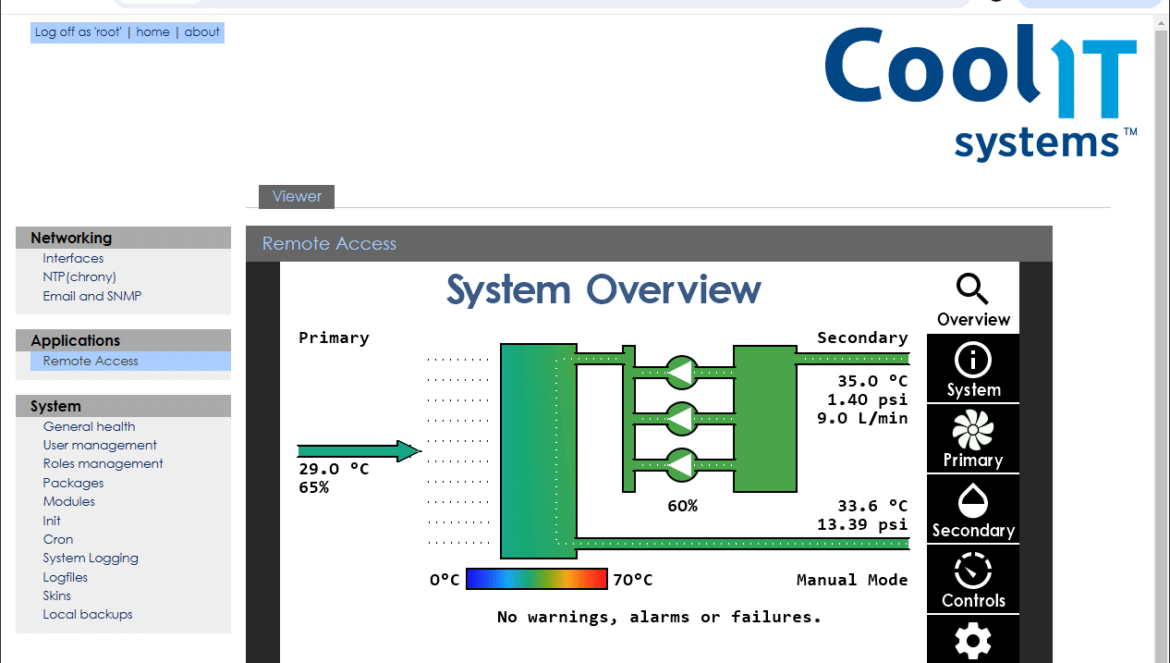The image size is (1170, 663).
Task: Open Local backups page
Action: (x=87, y=615)
